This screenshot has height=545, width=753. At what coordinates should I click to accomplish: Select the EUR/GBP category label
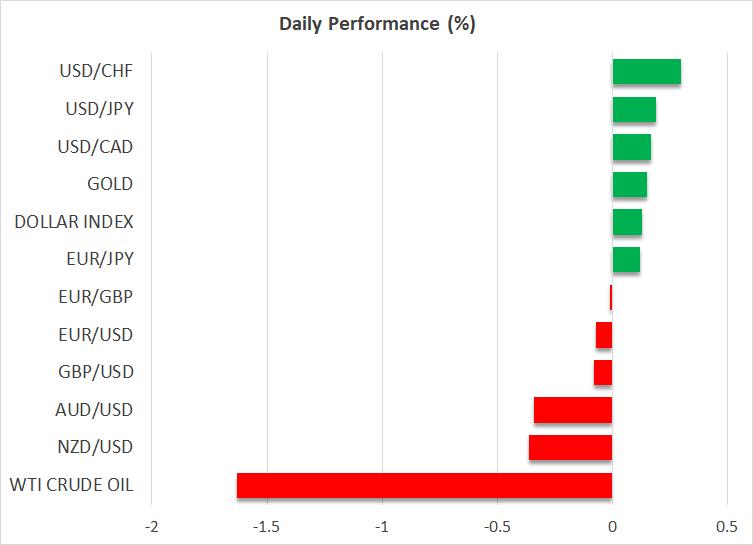96,297
